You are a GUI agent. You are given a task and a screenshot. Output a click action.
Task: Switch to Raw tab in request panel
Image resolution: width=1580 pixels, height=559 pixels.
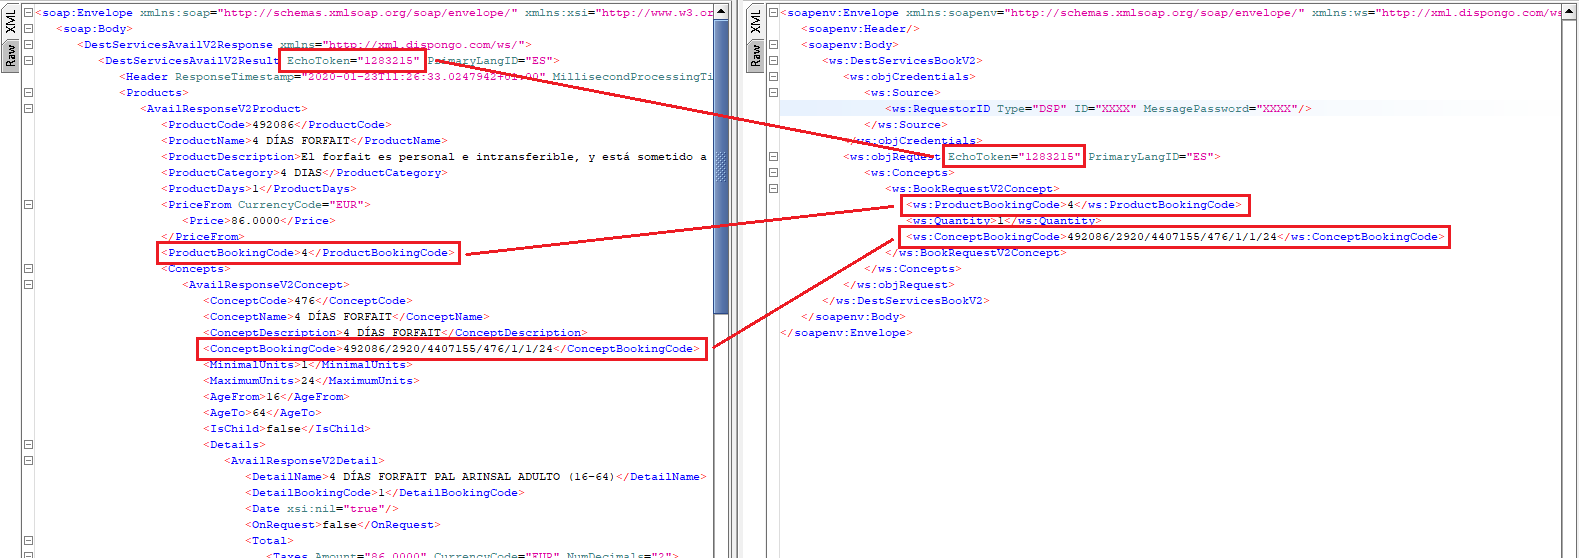pyautogui.click(x=756, y=55)
